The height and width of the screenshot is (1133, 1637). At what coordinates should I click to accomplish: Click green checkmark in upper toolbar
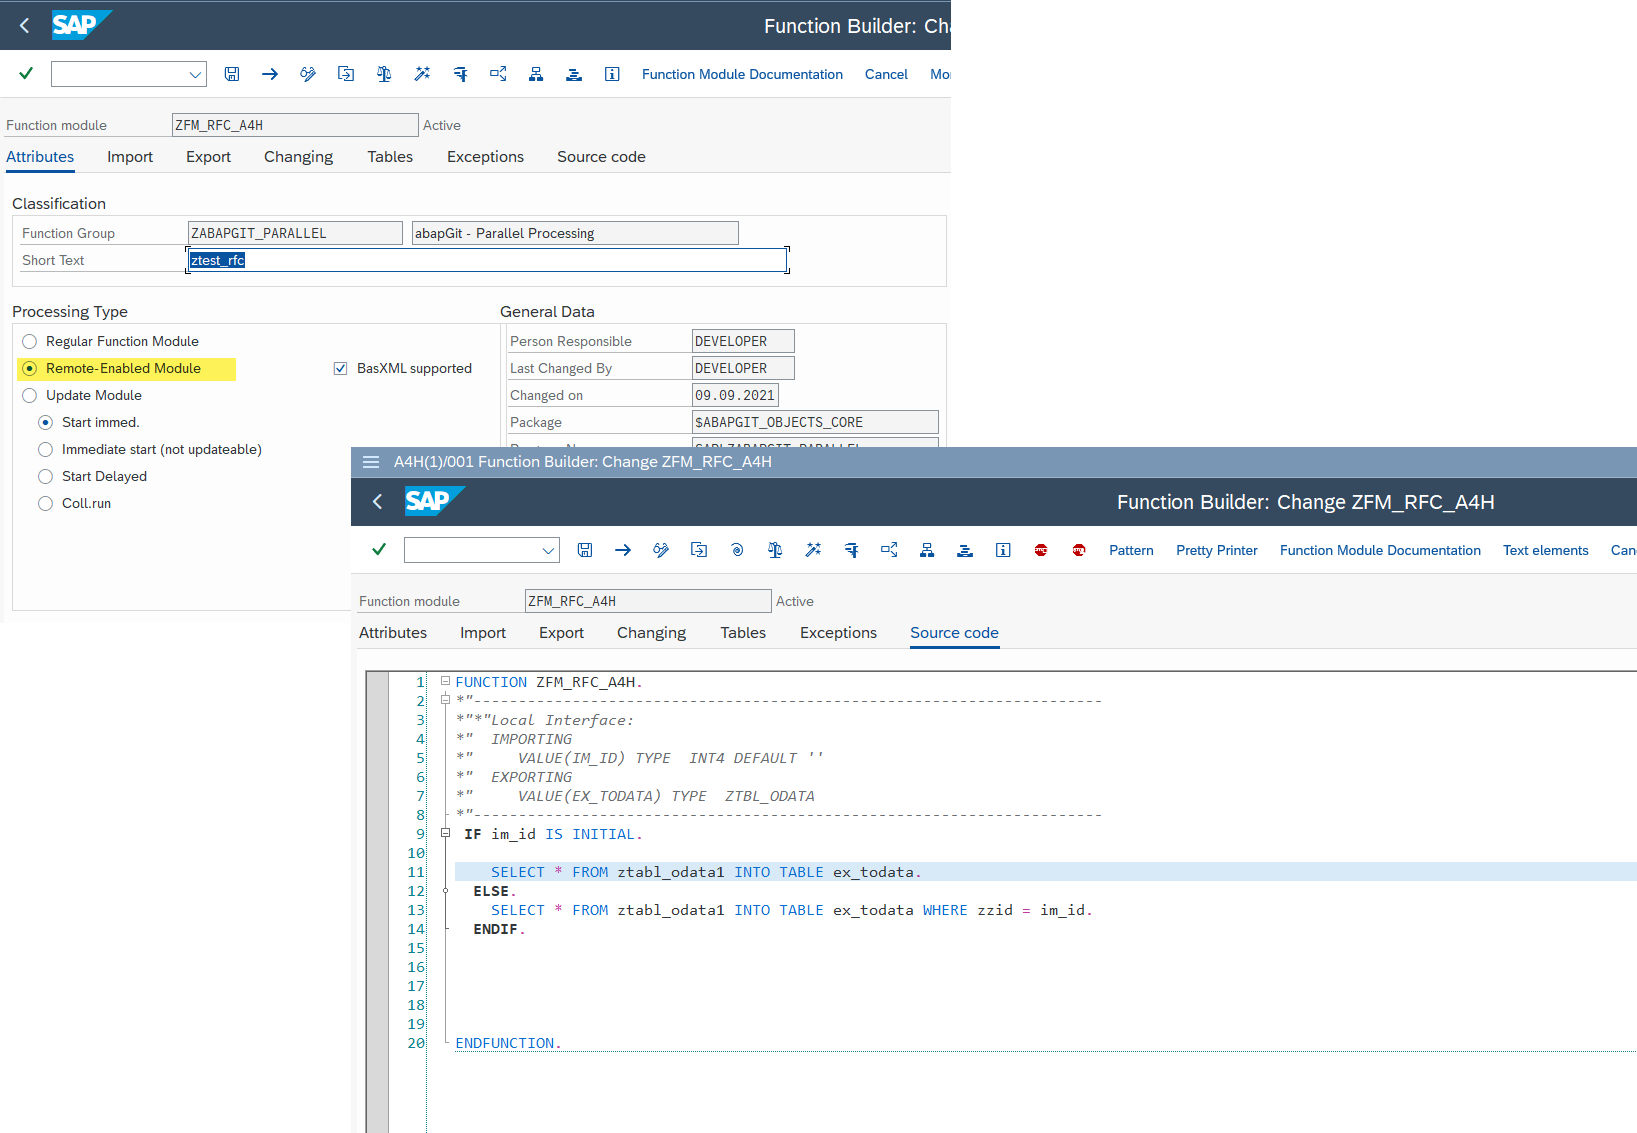click(26, 73)
